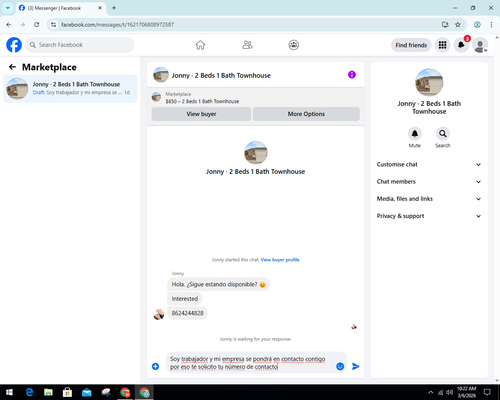Open Internet Explorer from the taskbar
500x400 pixels.
pyautogui.click(x=29, y=392)
